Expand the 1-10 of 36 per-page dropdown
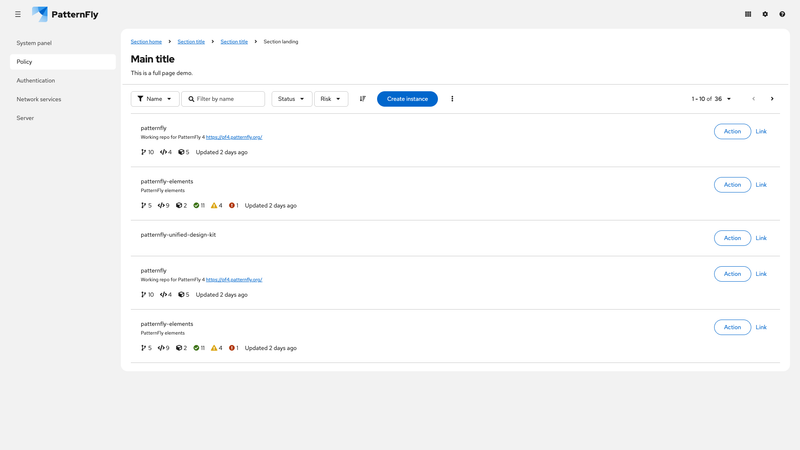 click(x=712, y=99)
